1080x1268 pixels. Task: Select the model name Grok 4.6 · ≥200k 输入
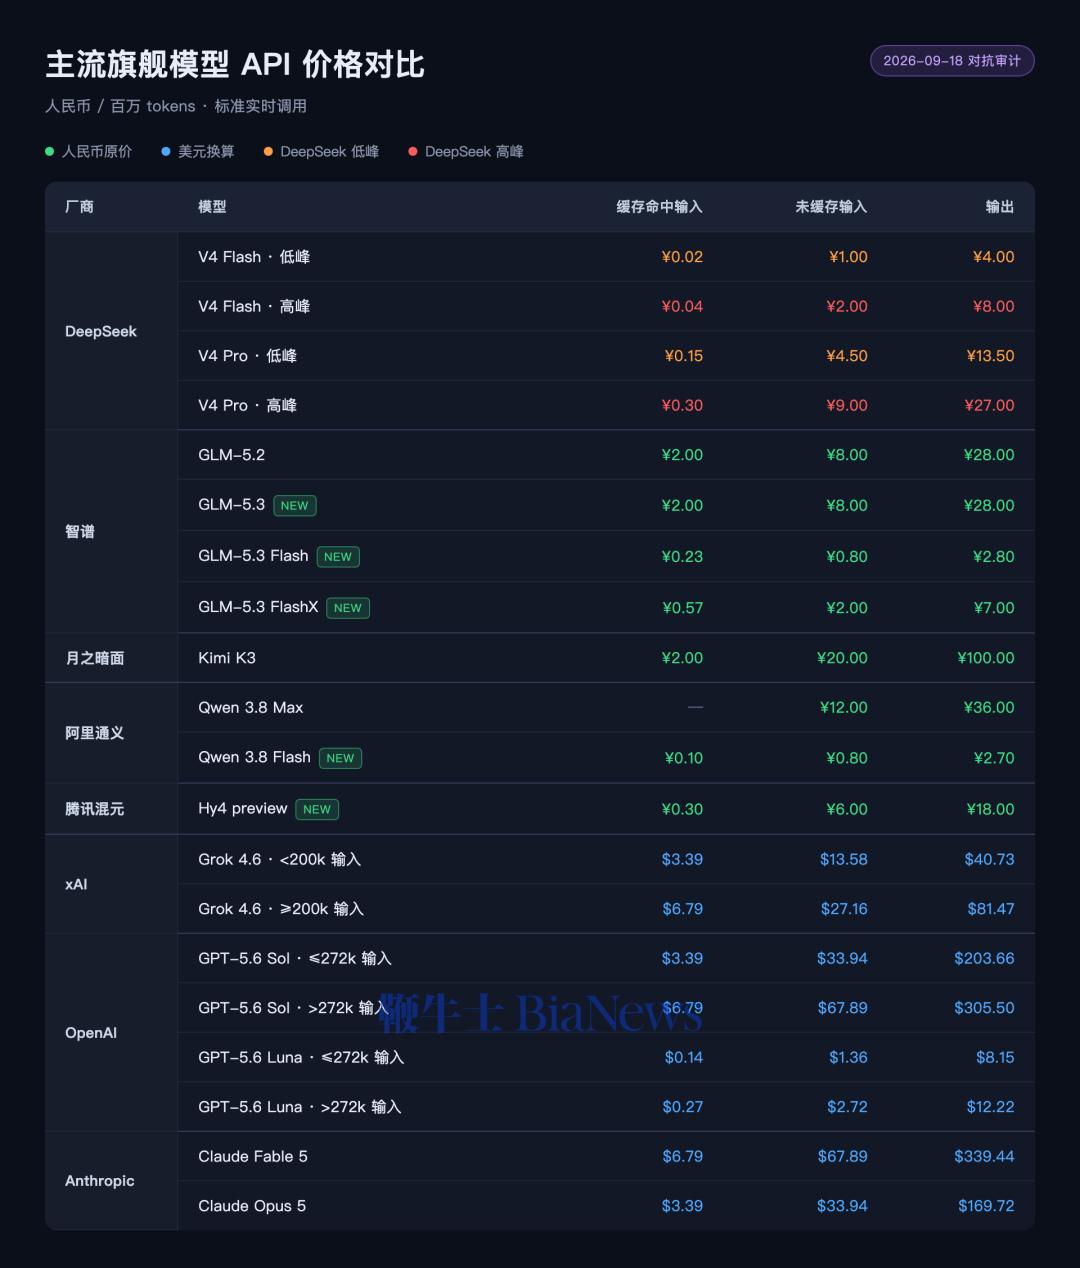(x=281, y=909)
